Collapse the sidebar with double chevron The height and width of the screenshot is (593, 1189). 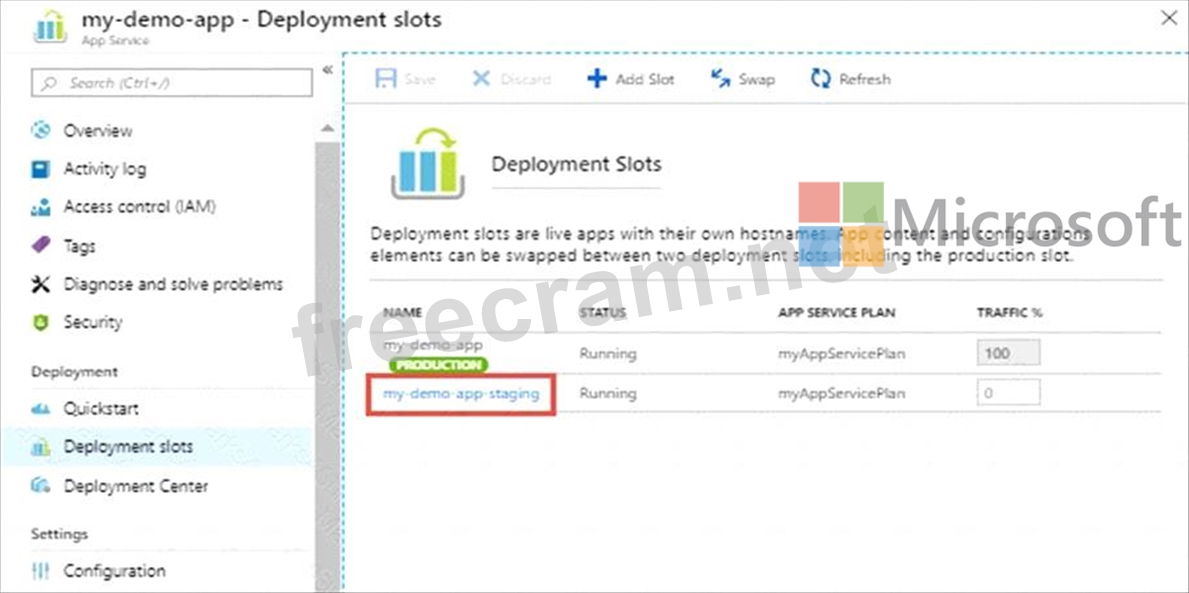click(327, 70)
